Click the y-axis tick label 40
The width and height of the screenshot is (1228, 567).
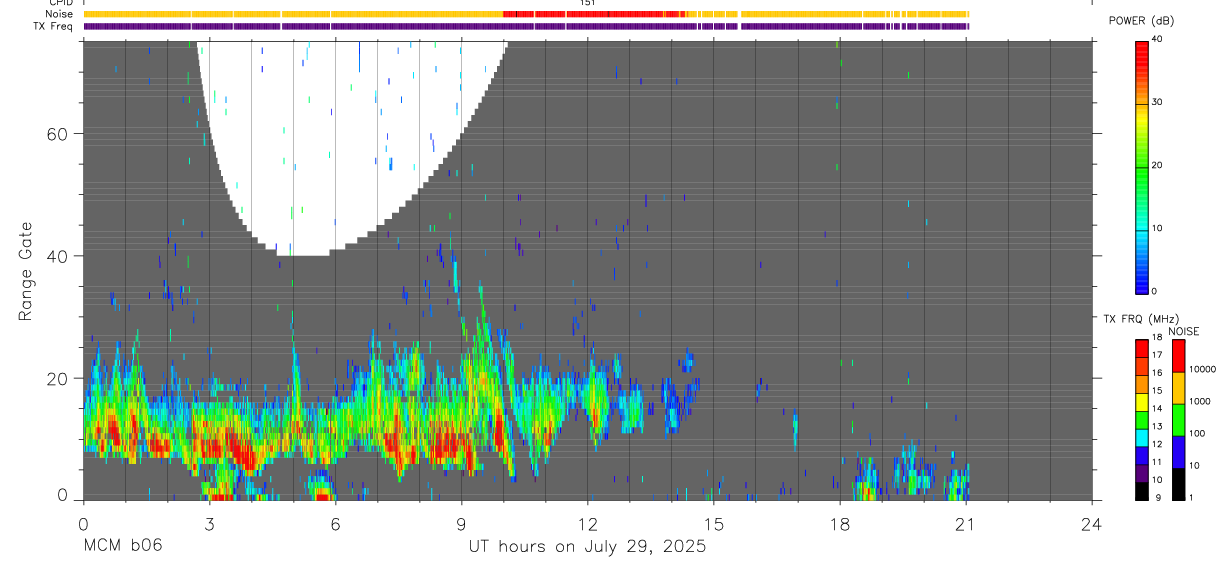coord(58,256)
